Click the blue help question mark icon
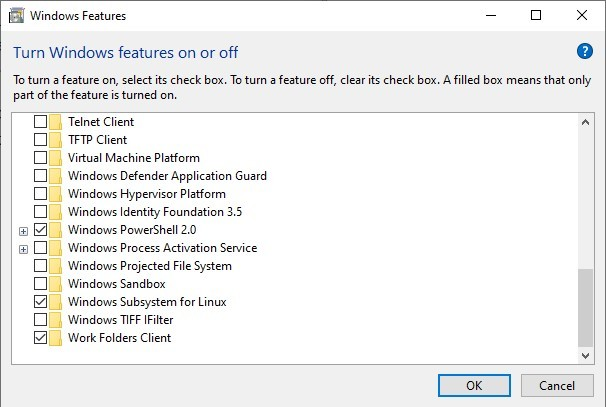 coord(585,51)
